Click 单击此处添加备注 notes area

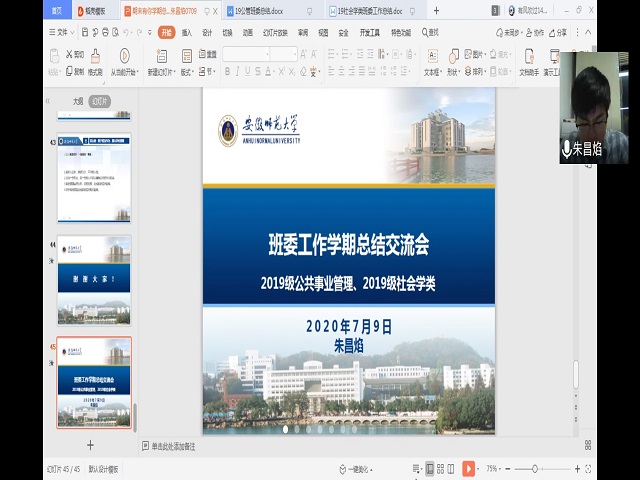[173, 446]
